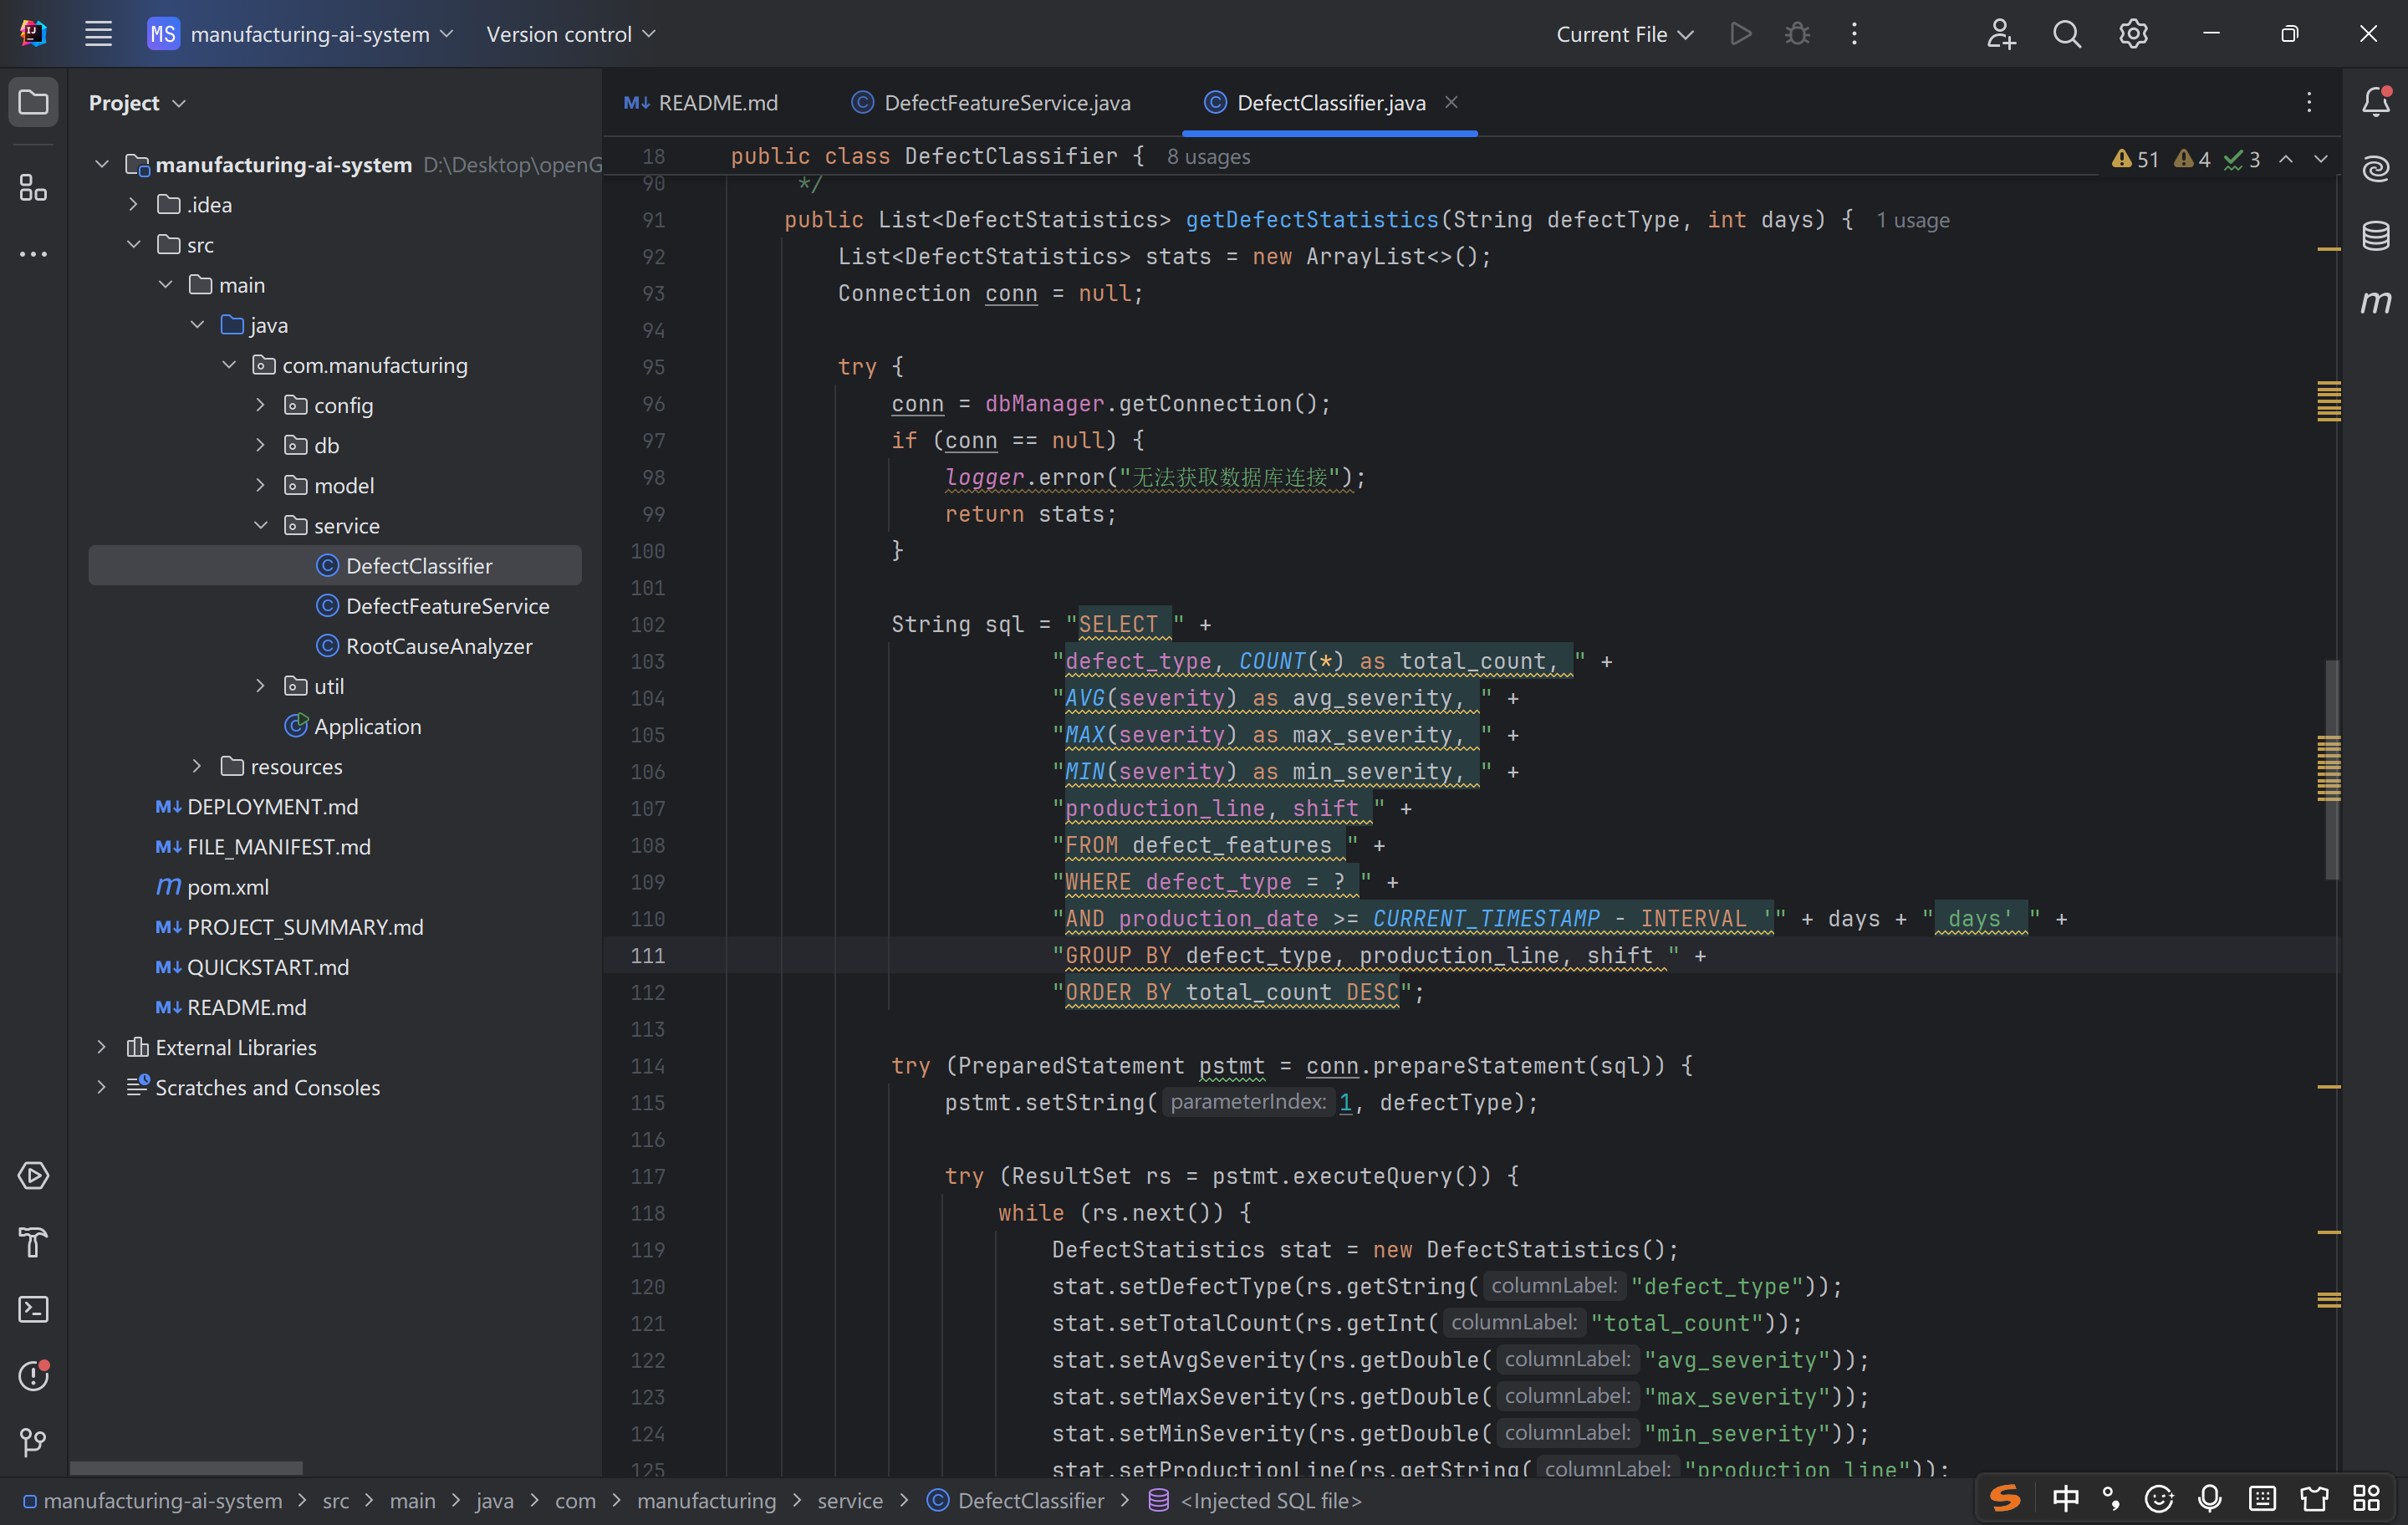Open the Terminal tool window

click(x=33, y=1309)
